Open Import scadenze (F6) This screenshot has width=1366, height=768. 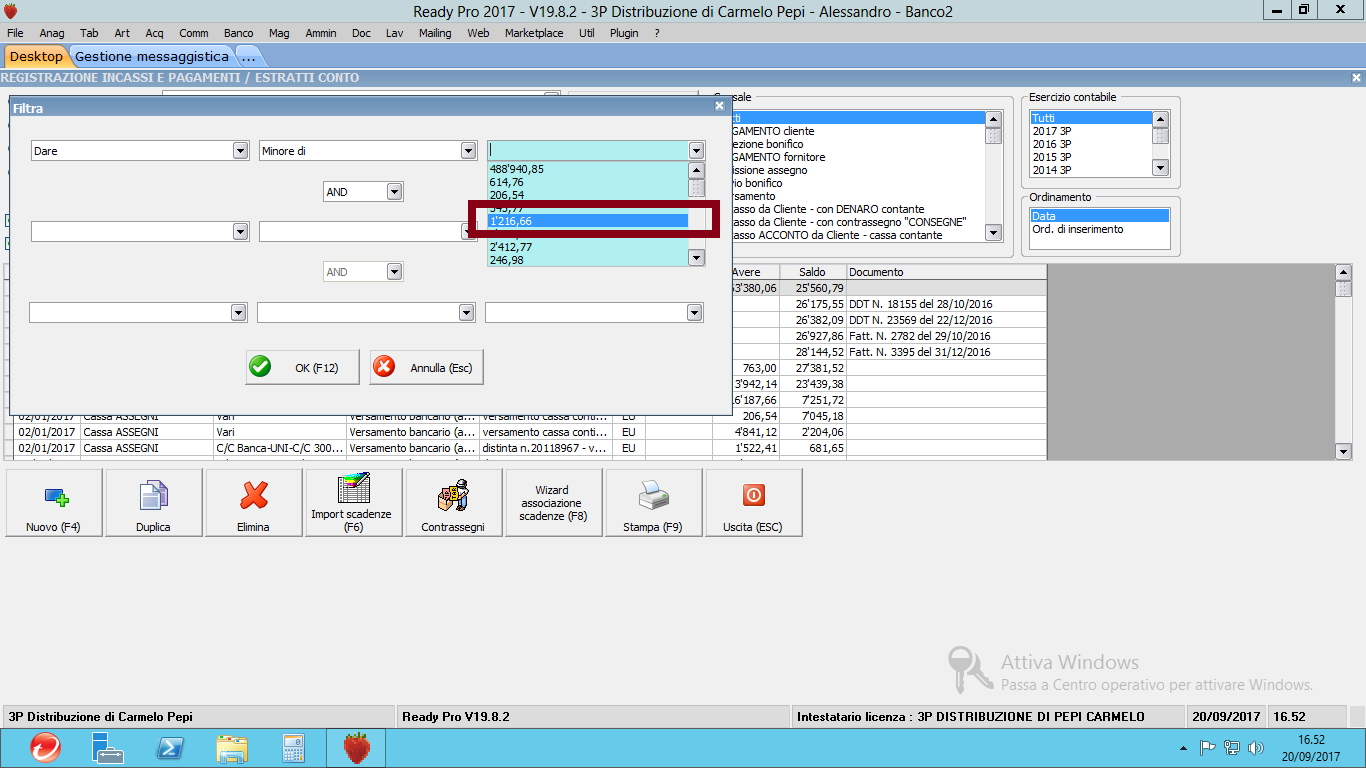point(354,503)
